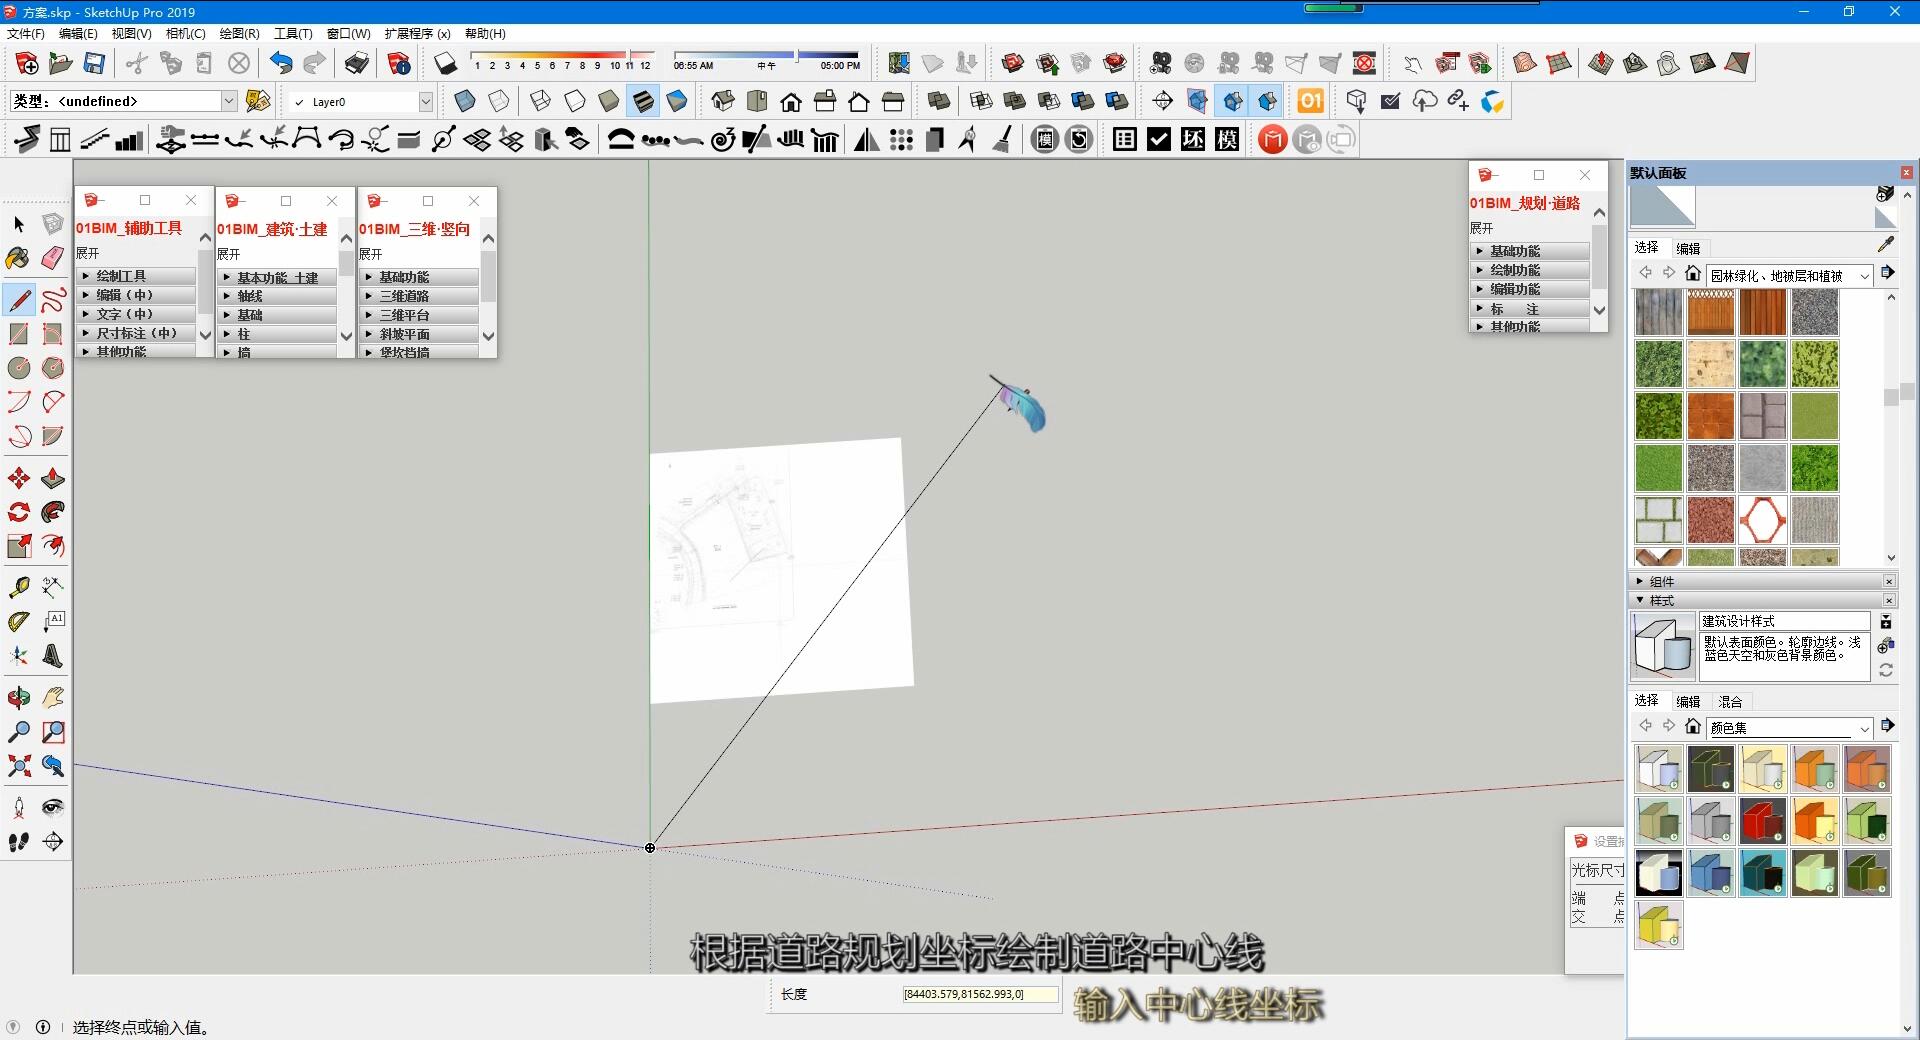Expand the 轴线 section
The width and height of the screenshot is (1920, 1040).
point(278,296)
